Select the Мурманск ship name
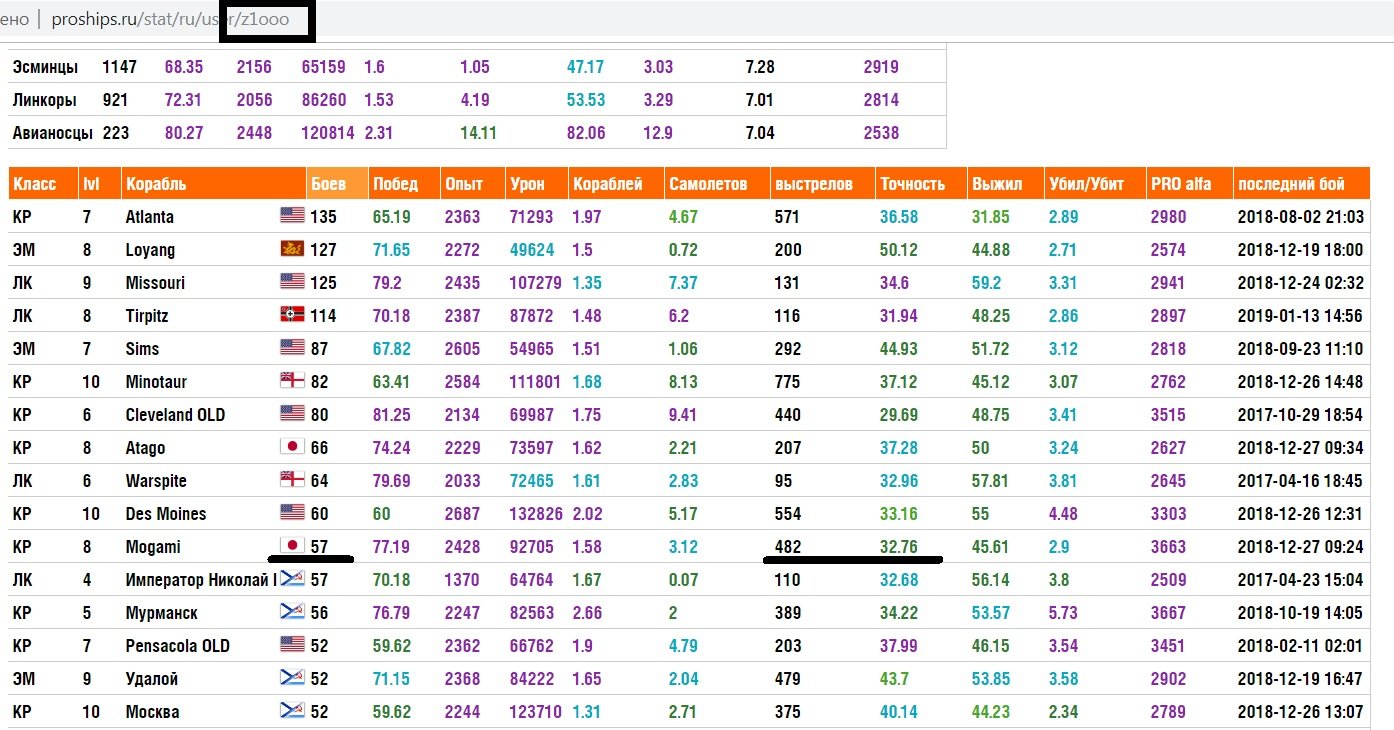1394x730 pixels. (x=161, y=613)
